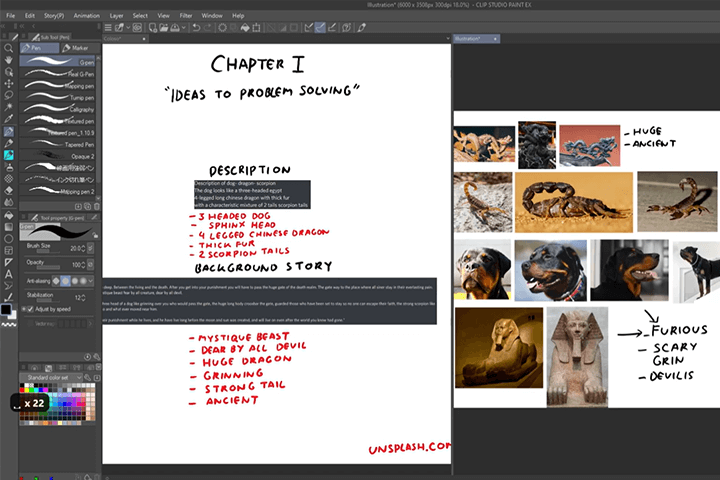Click the Fill bucket icon in command bar

click(x=245, y=28)
